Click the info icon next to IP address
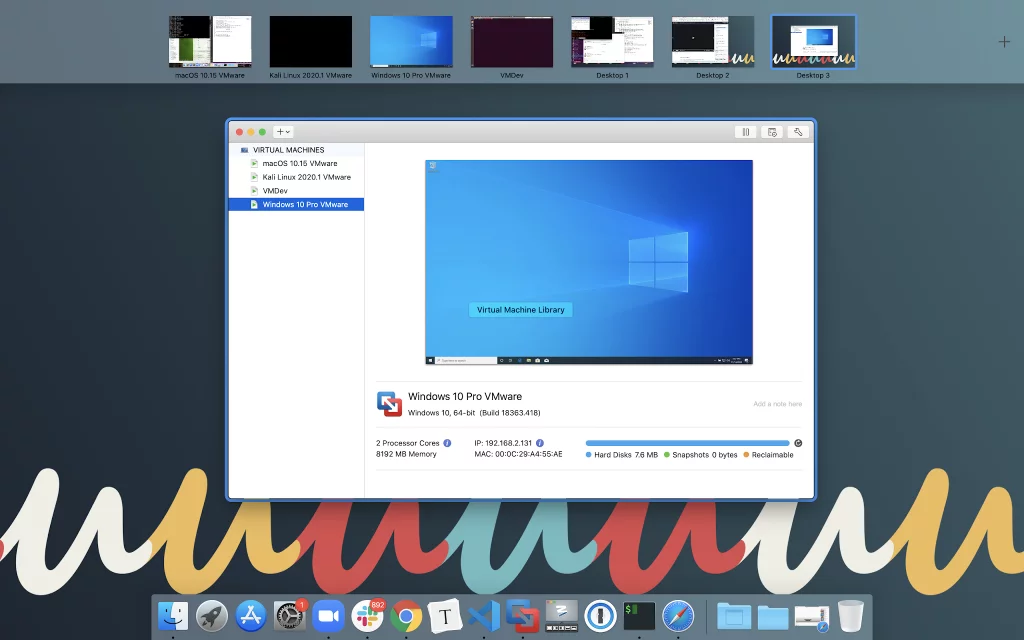This screenshot has width=1024, height=640. point(540,443)
